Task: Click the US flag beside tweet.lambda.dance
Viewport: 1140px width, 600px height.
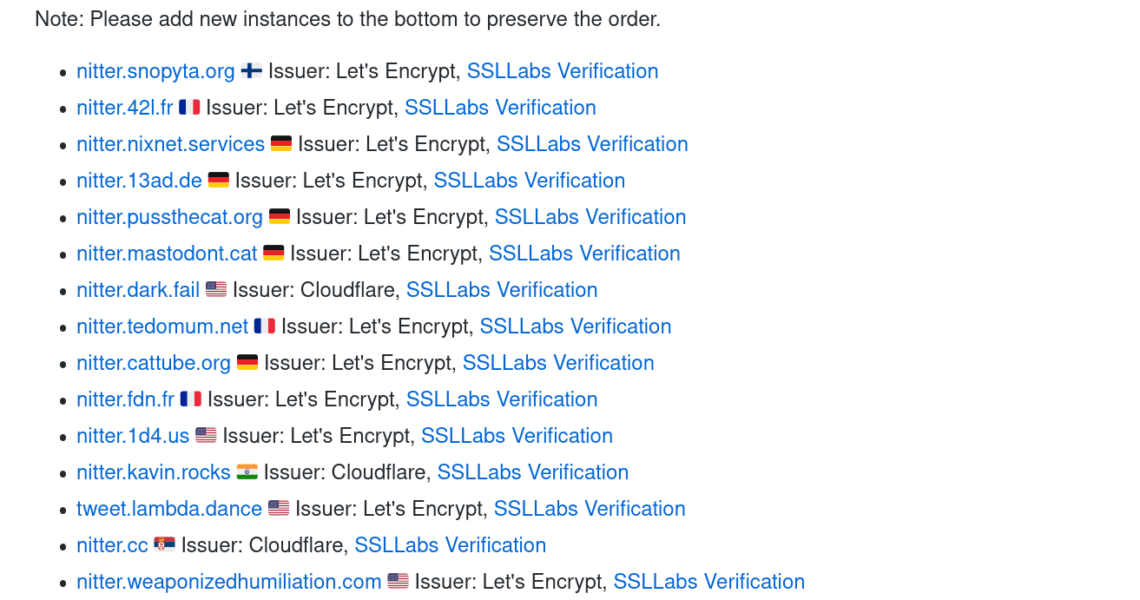Action: (278, 508)
